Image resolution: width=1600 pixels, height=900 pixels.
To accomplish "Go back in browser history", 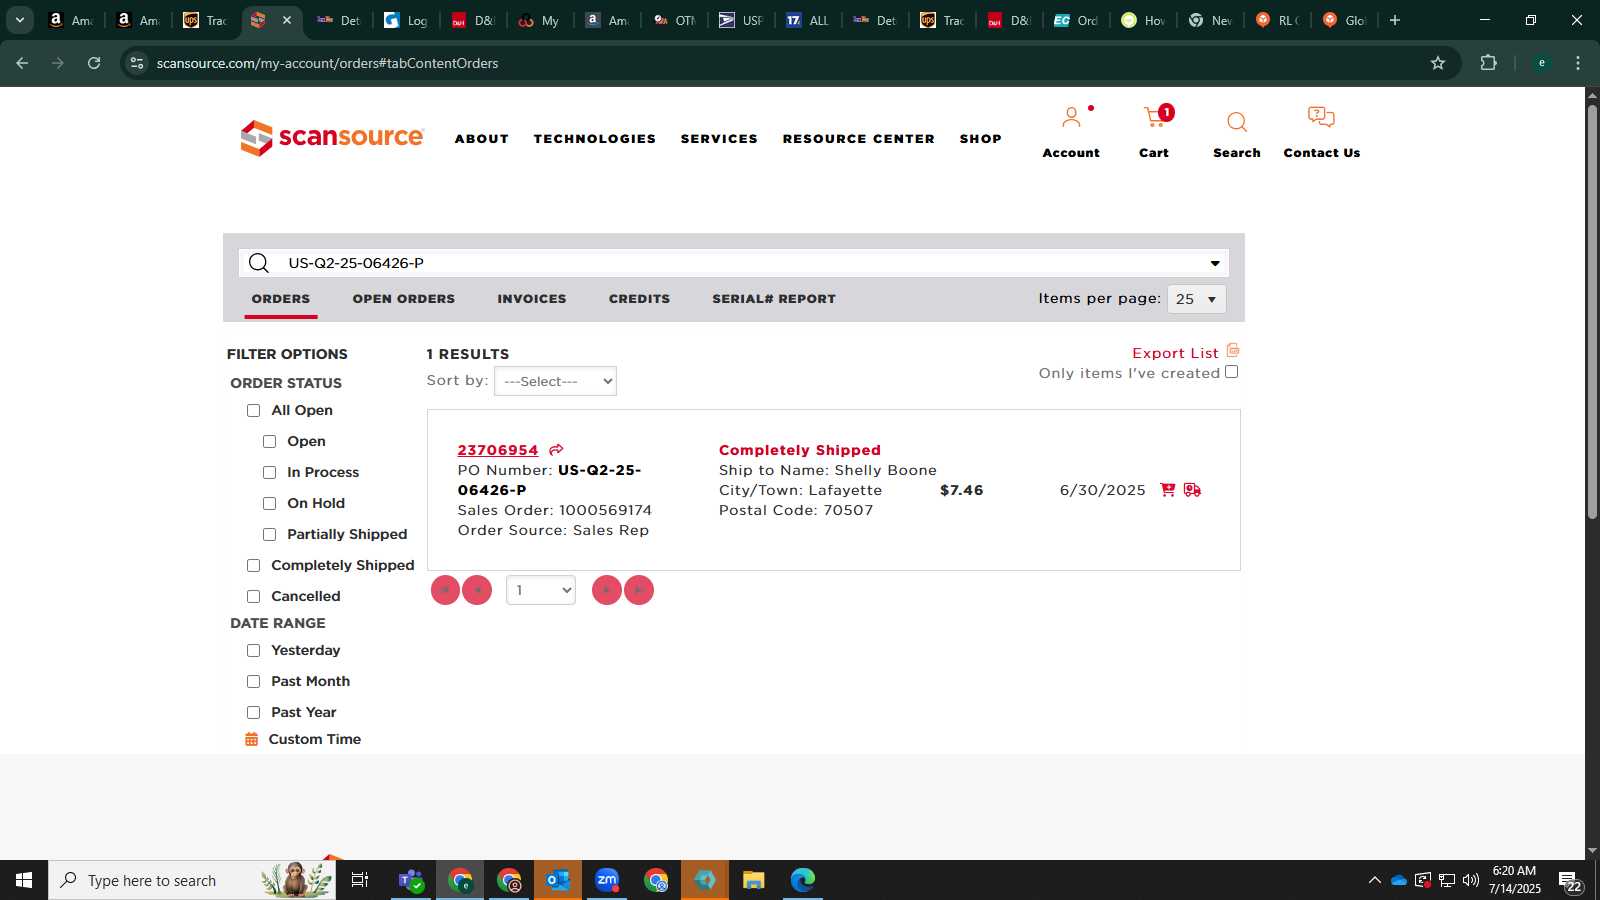I will 22,63.
